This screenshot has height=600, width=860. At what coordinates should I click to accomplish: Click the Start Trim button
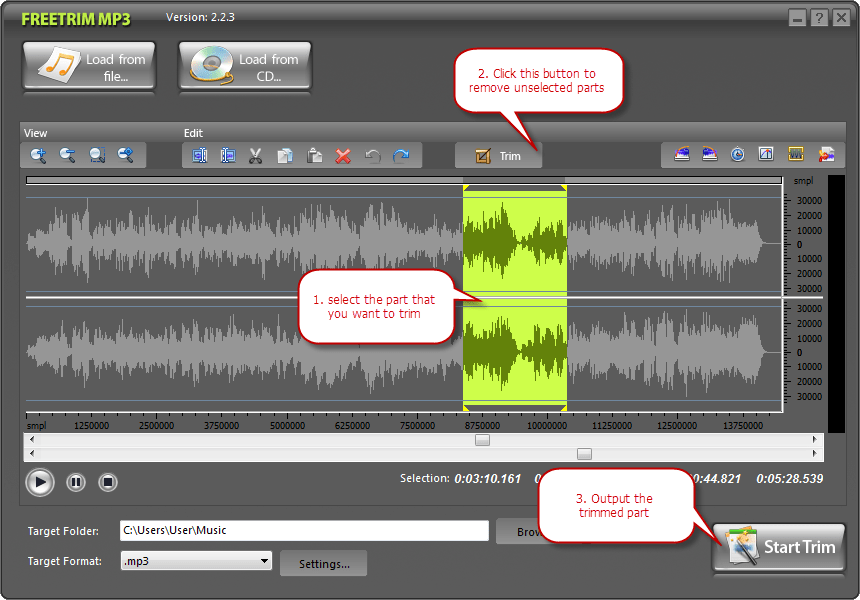click(x=778, y=547)
